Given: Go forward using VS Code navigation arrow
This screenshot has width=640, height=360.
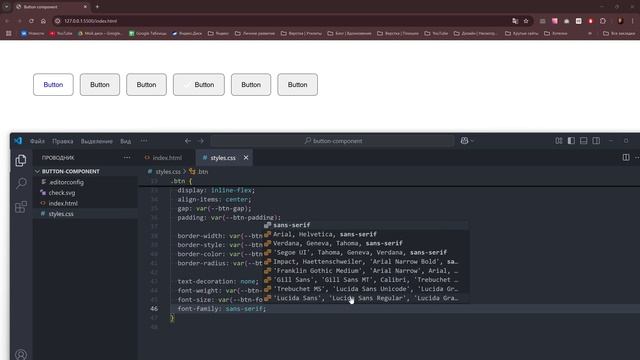Looking at the screenshot, I should (x=200, y=141).
